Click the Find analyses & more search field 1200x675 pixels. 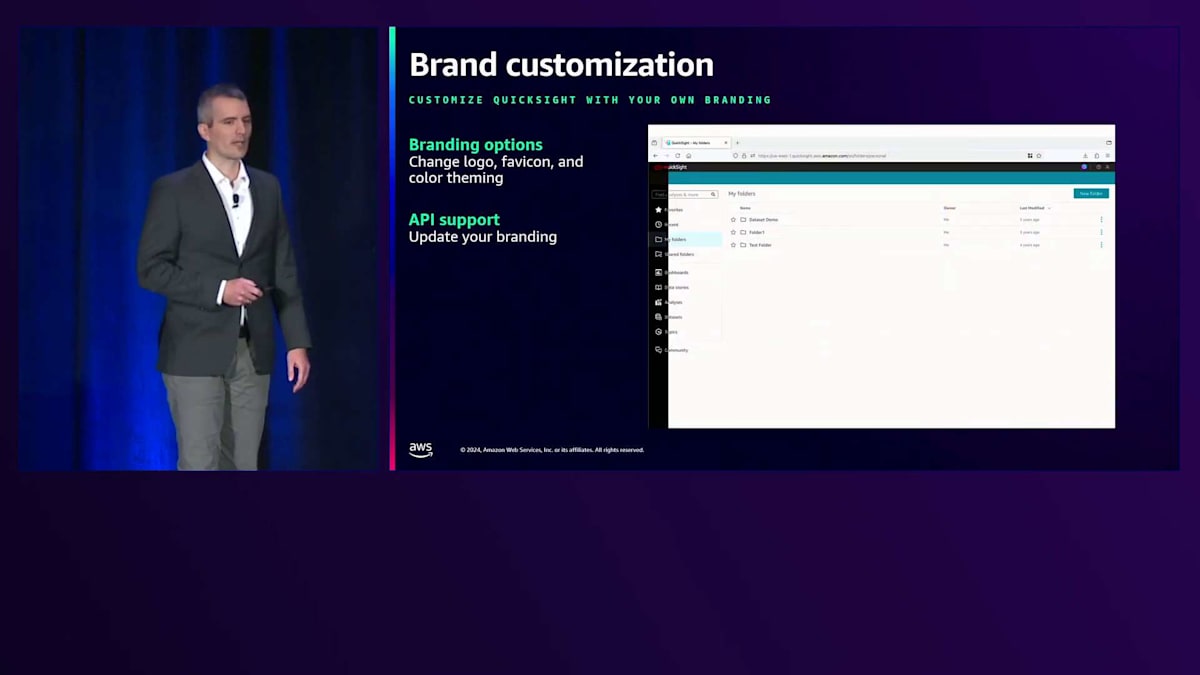[685, 194]
